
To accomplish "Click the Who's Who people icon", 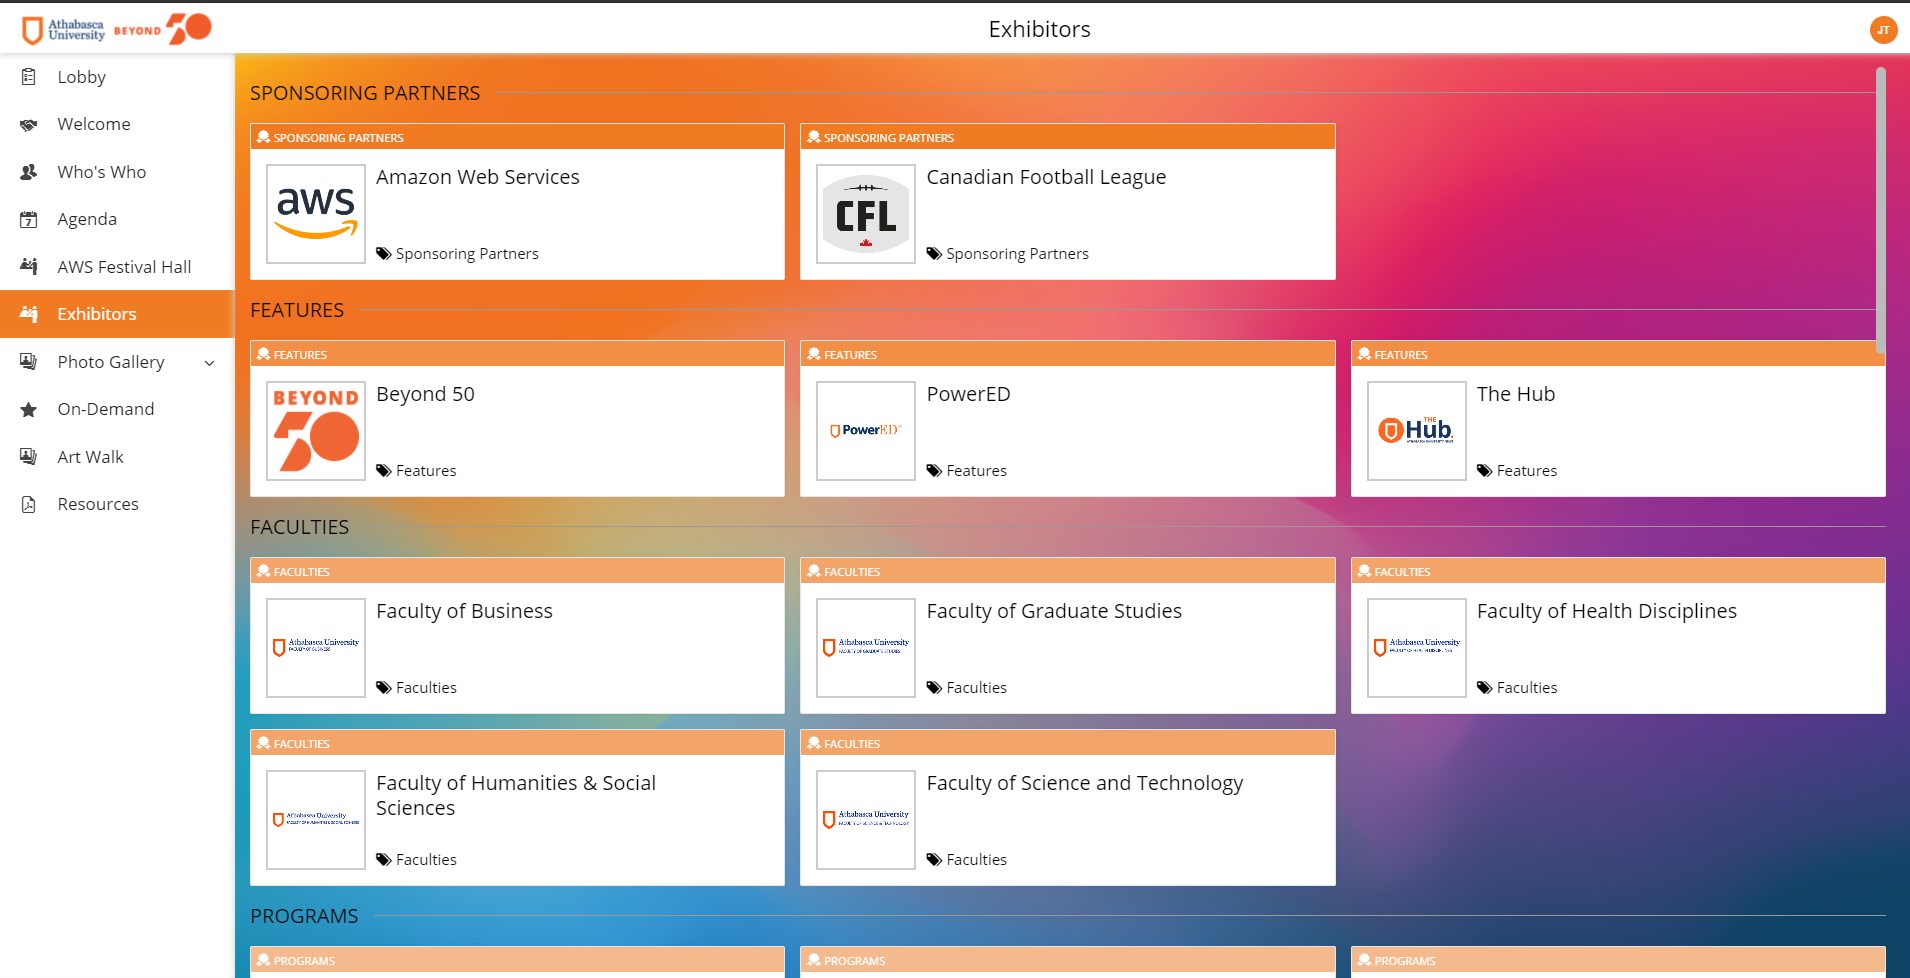I will click(x=29, y=172).
